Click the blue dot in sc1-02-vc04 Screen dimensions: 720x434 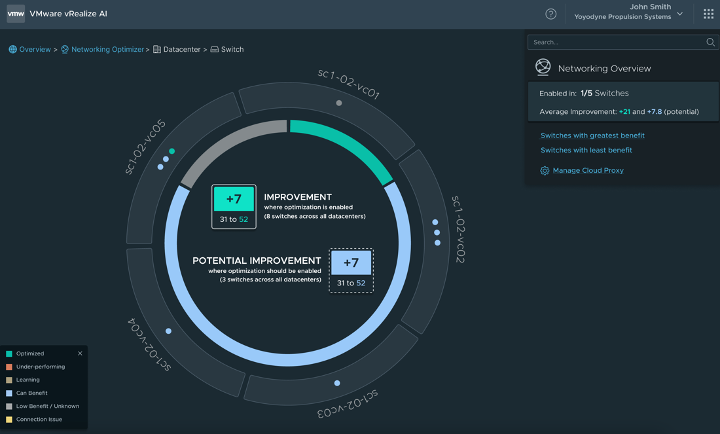[169, 331]
